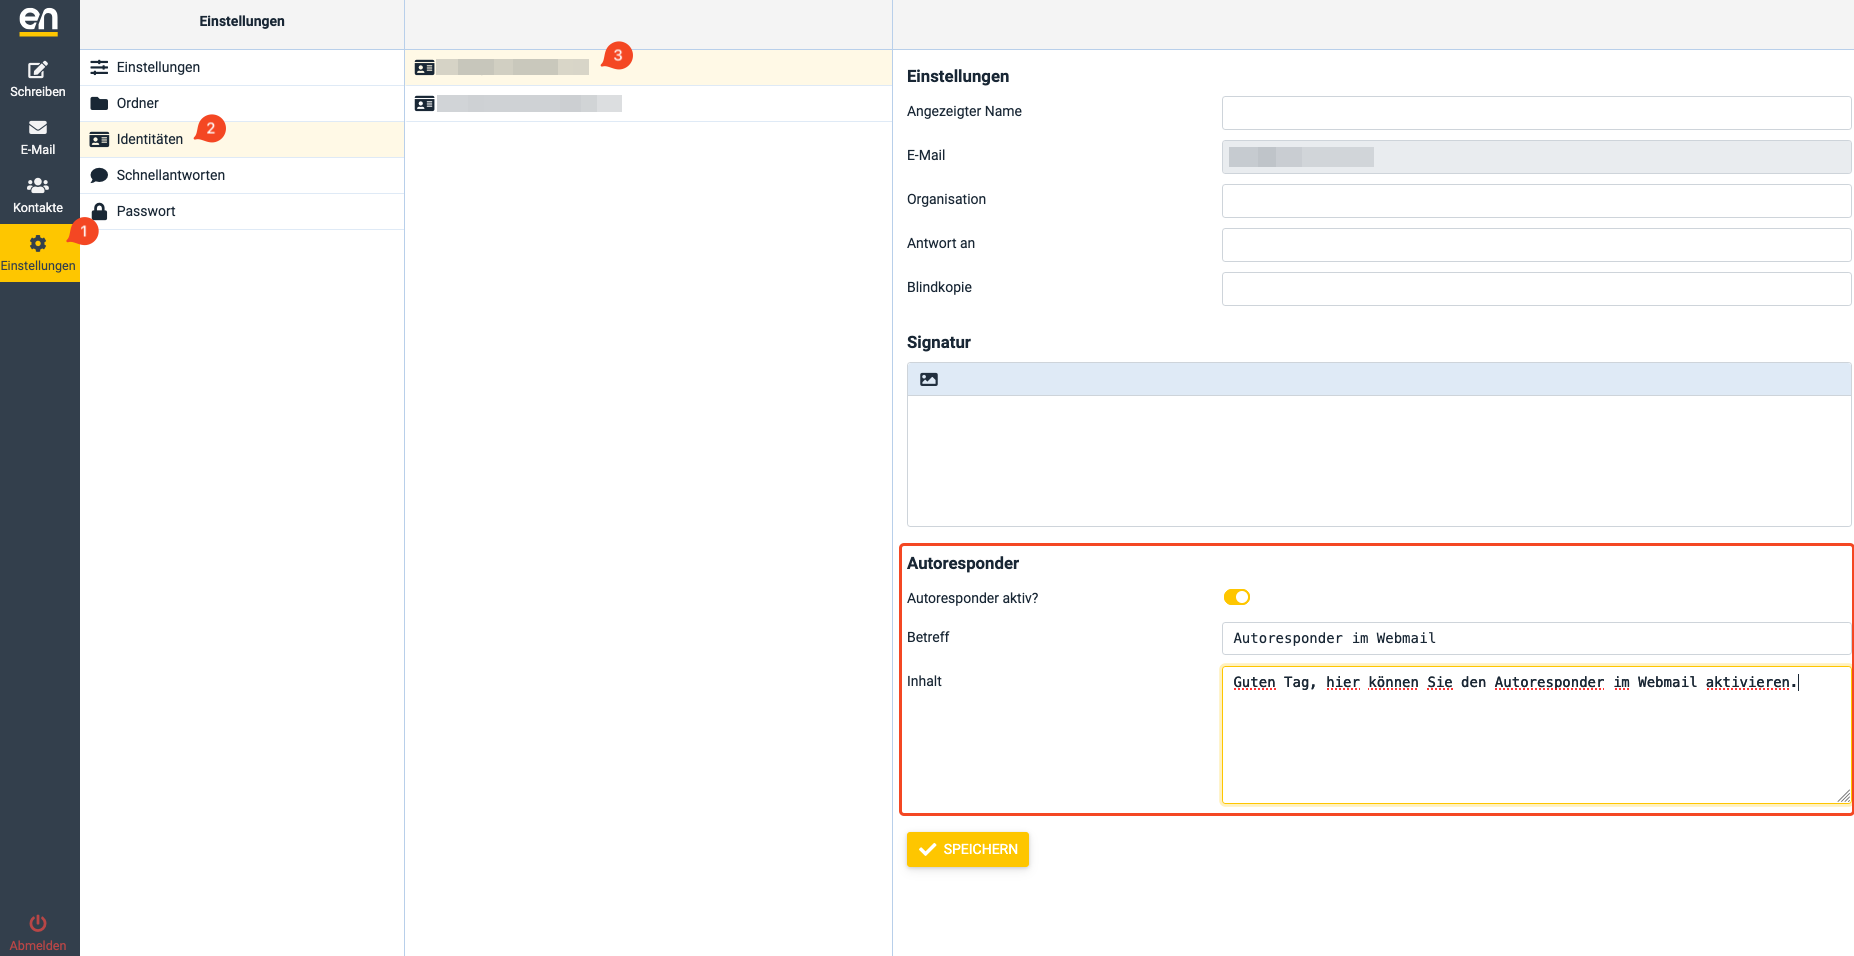Click the Betreff subject field

[1535, 639]
